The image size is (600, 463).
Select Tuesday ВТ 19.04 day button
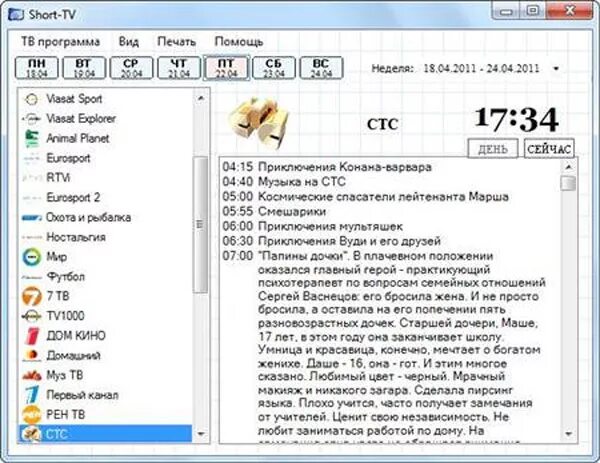tap(84, 68)
